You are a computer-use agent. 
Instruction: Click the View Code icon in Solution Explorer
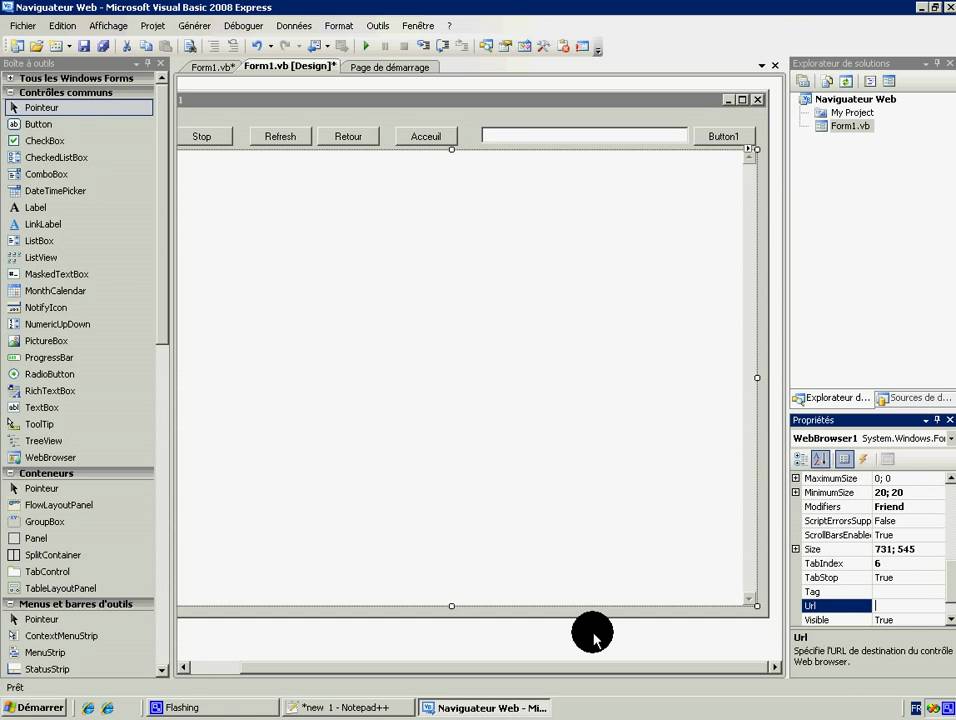click(870, 81)
